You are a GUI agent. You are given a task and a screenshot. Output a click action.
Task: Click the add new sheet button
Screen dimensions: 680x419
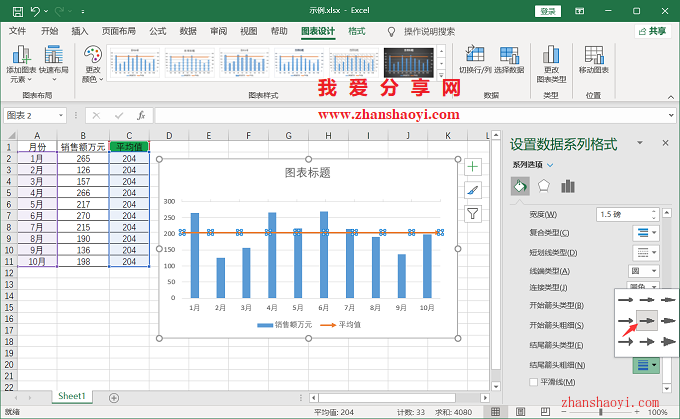114,398
